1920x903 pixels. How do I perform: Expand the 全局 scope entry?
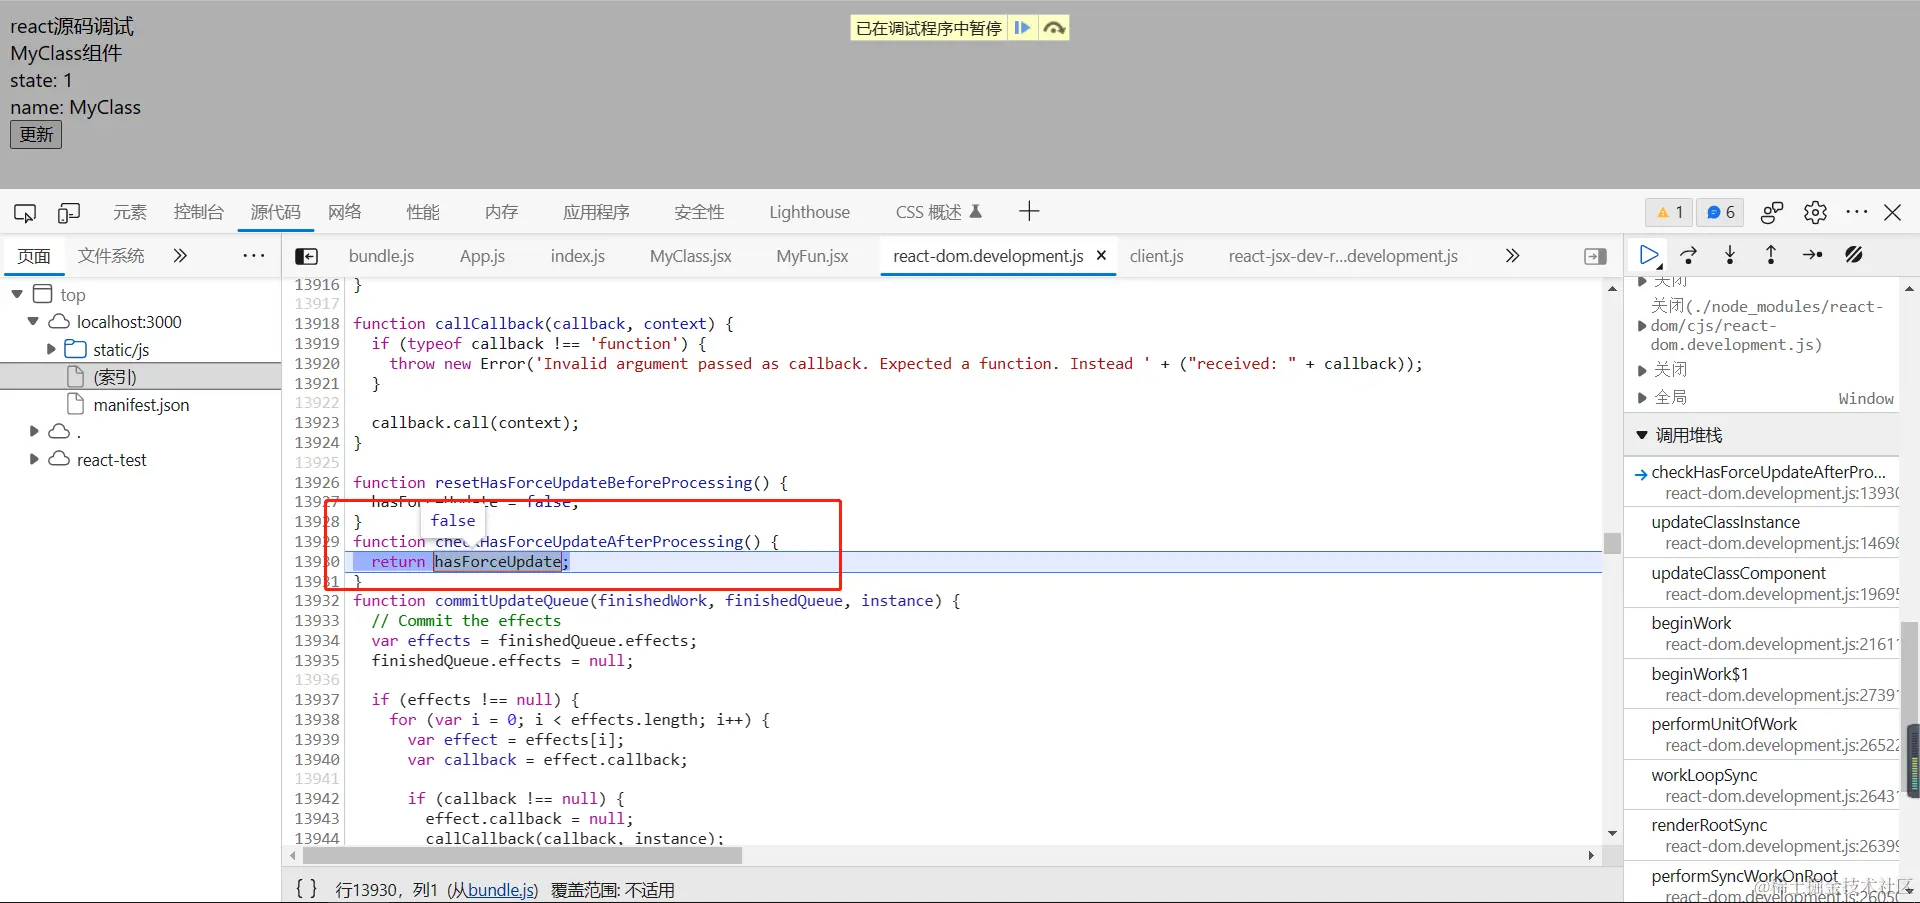[1642, 398]
